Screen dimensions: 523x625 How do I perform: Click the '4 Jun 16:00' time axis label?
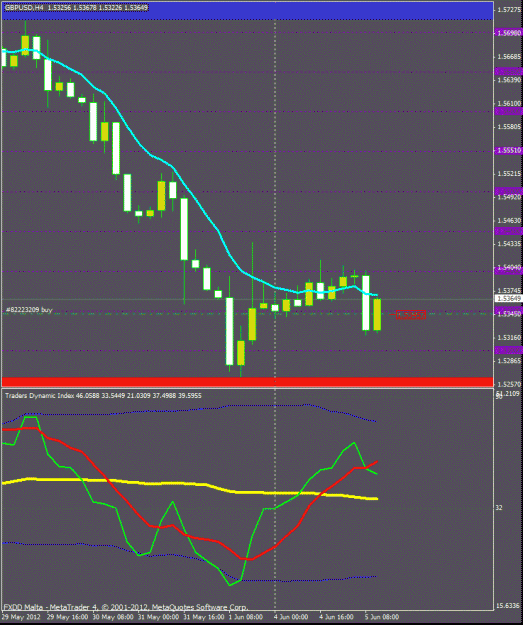(336, 617)
